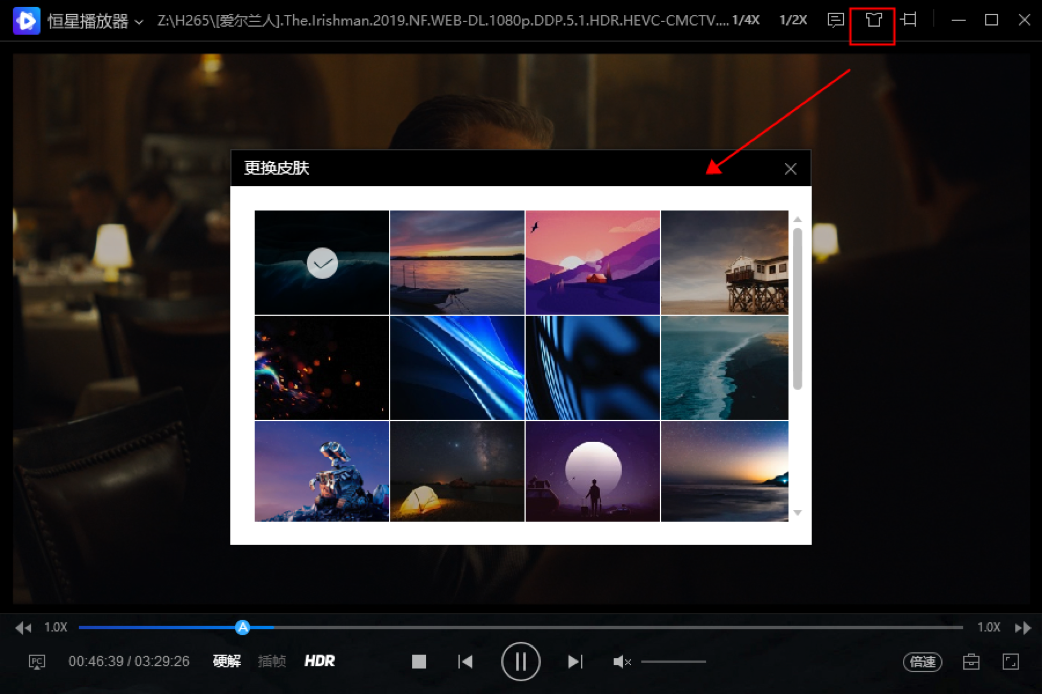The image size is (1042, 694).
Task: Pin the player window on top
Action: [x=909, y=20]
